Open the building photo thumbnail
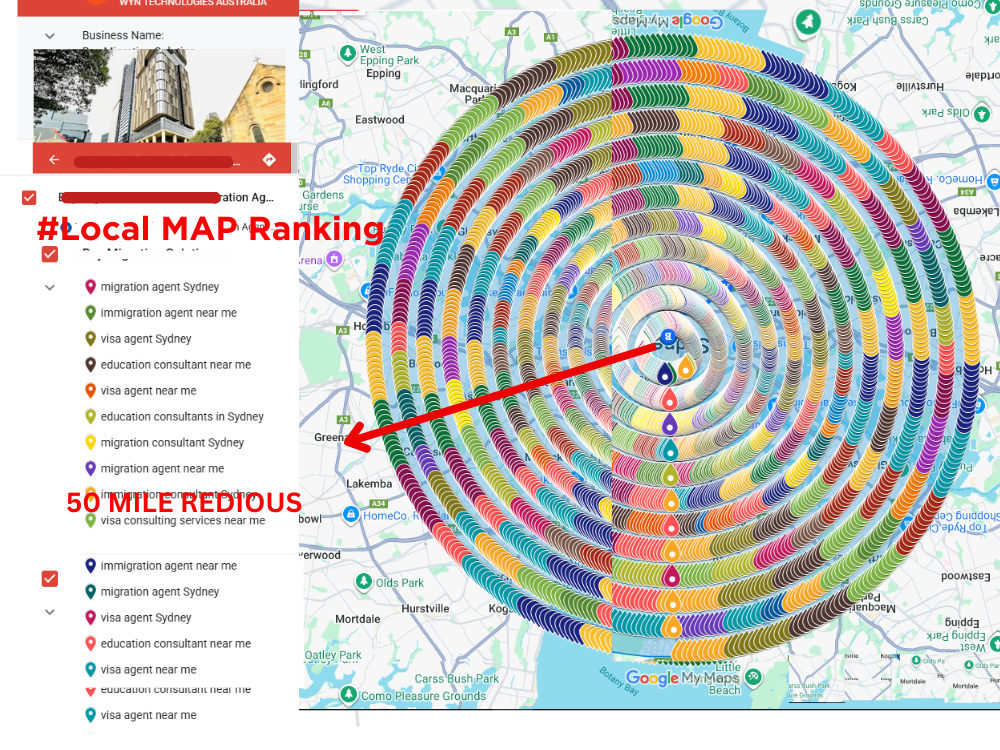Image resolution: width=1000 pixels, height=750 pixels. click(160, 96)
